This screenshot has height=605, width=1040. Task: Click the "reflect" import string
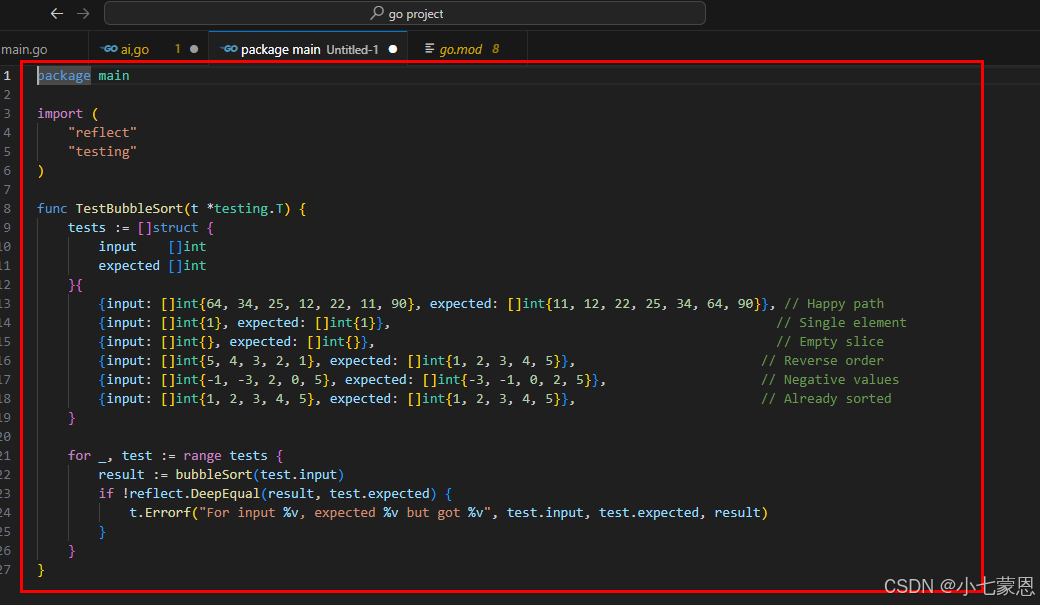point(102,133)
